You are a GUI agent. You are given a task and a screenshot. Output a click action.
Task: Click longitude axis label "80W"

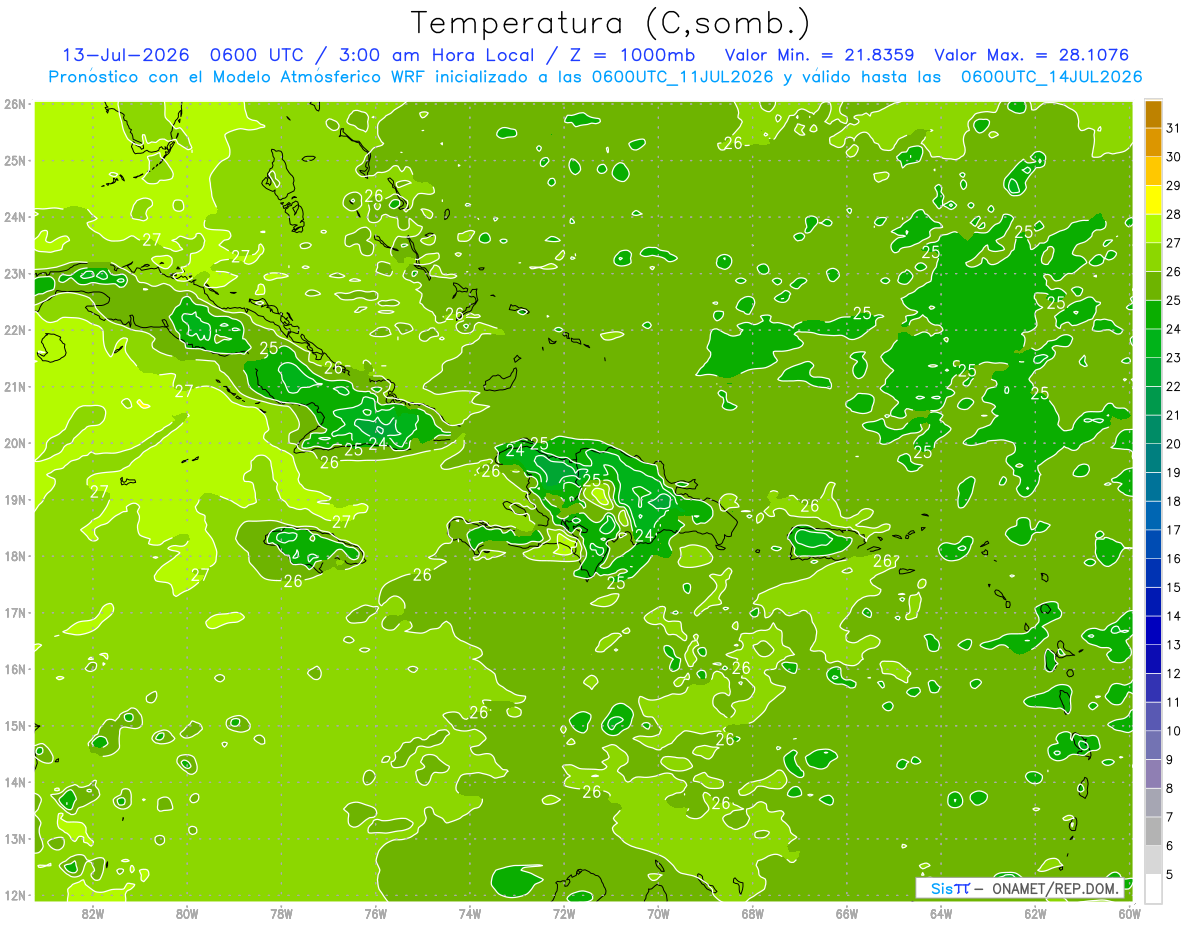coord(187,912)
